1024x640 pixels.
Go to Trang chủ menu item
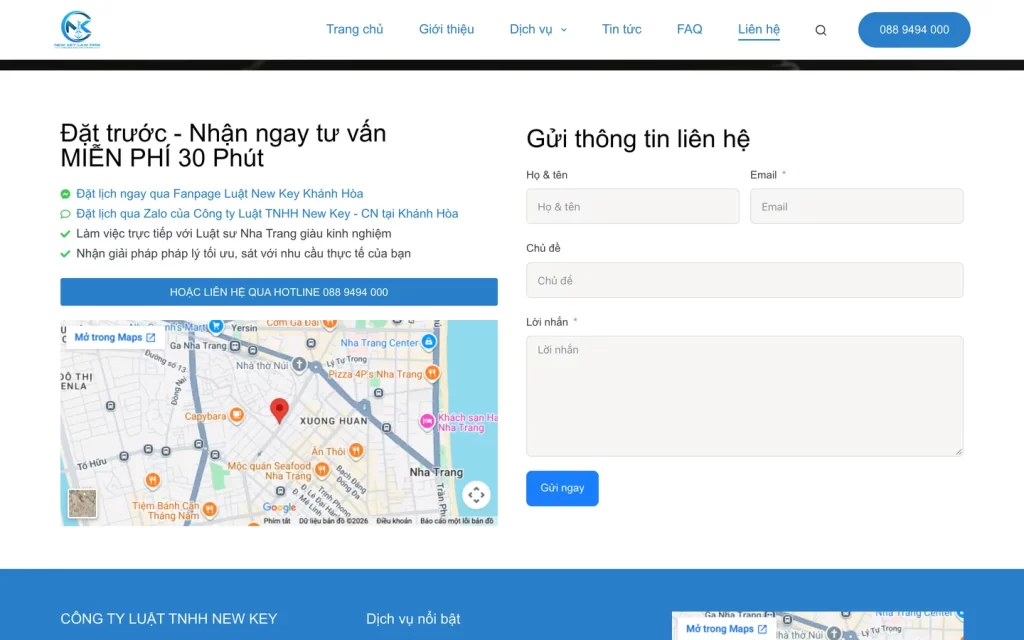355,29
